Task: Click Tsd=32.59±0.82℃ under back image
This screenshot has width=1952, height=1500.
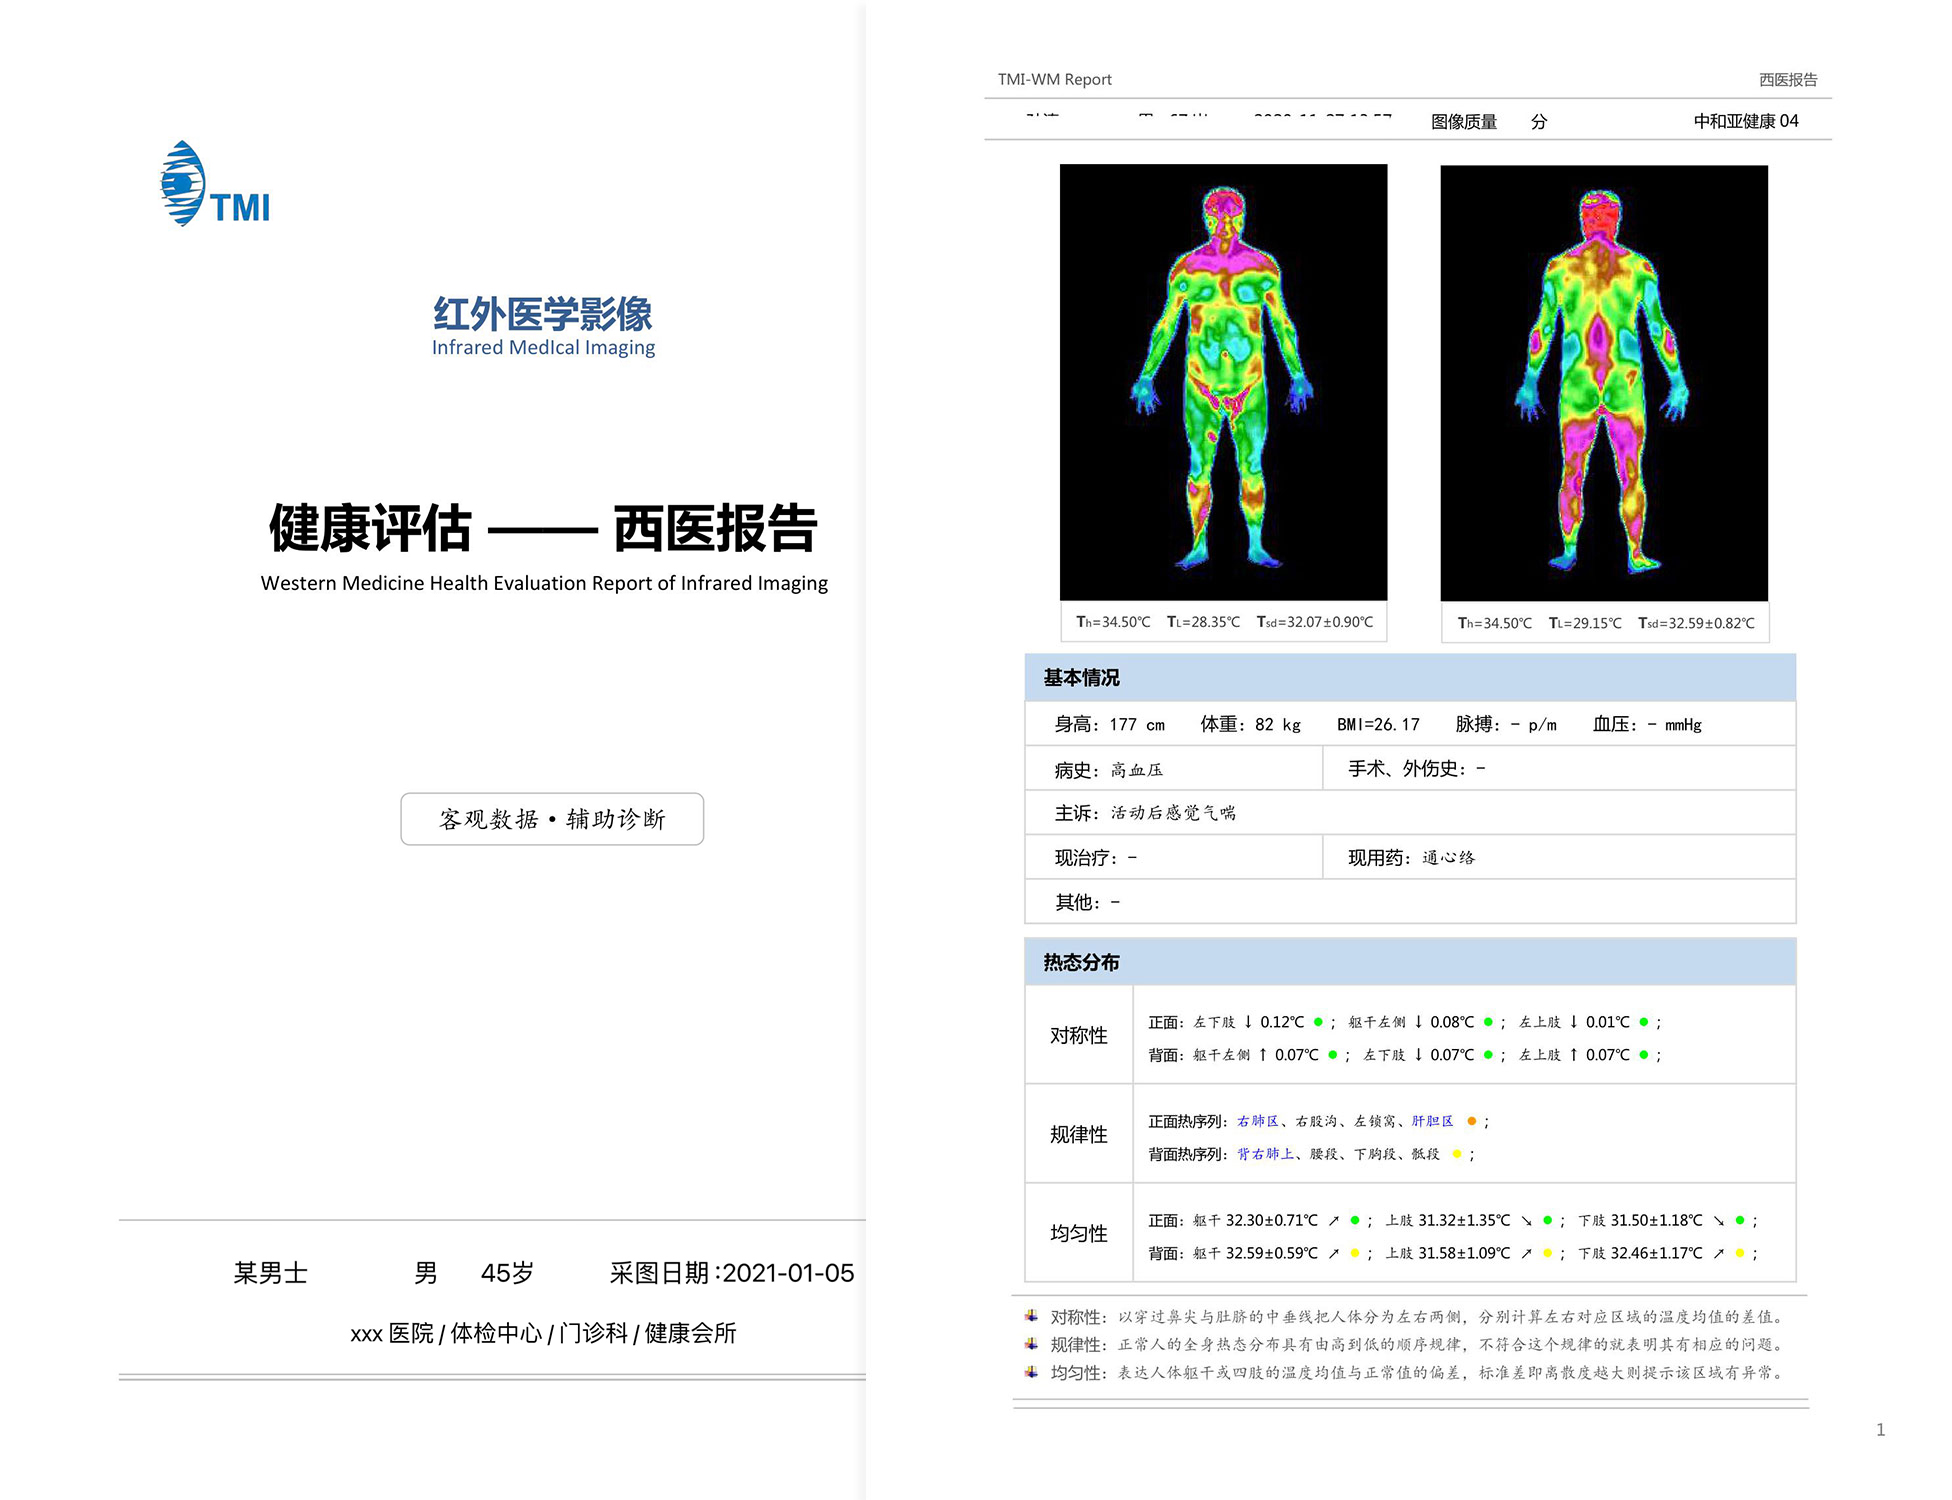Action: pos(1696,623)
